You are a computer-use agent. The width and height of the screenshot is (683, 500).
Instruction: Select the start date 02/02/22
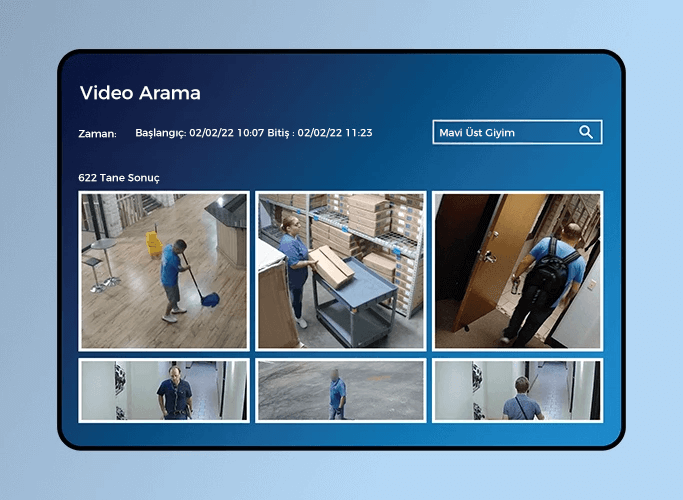coord(211,132)
